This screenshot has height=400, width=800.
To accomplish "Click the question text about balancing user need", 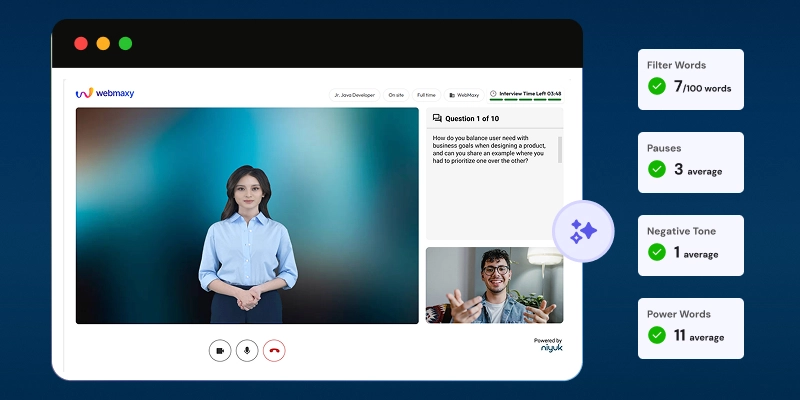I will [488, 149].
